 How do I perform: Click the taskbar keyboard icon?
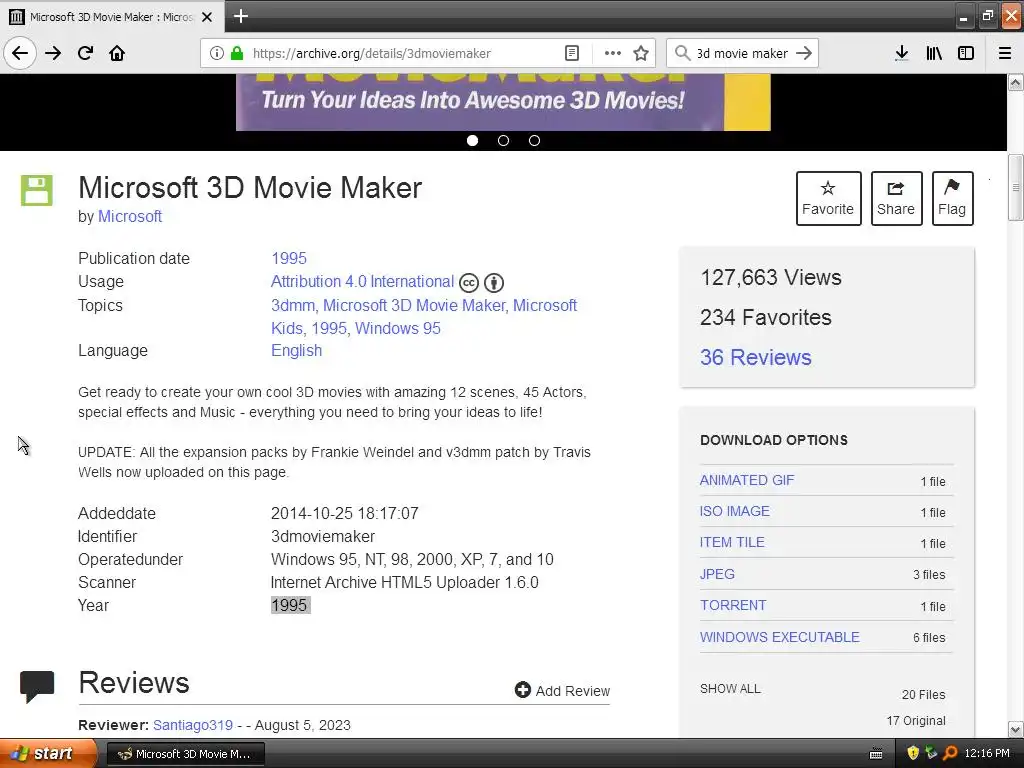click(x=876, y=754)
